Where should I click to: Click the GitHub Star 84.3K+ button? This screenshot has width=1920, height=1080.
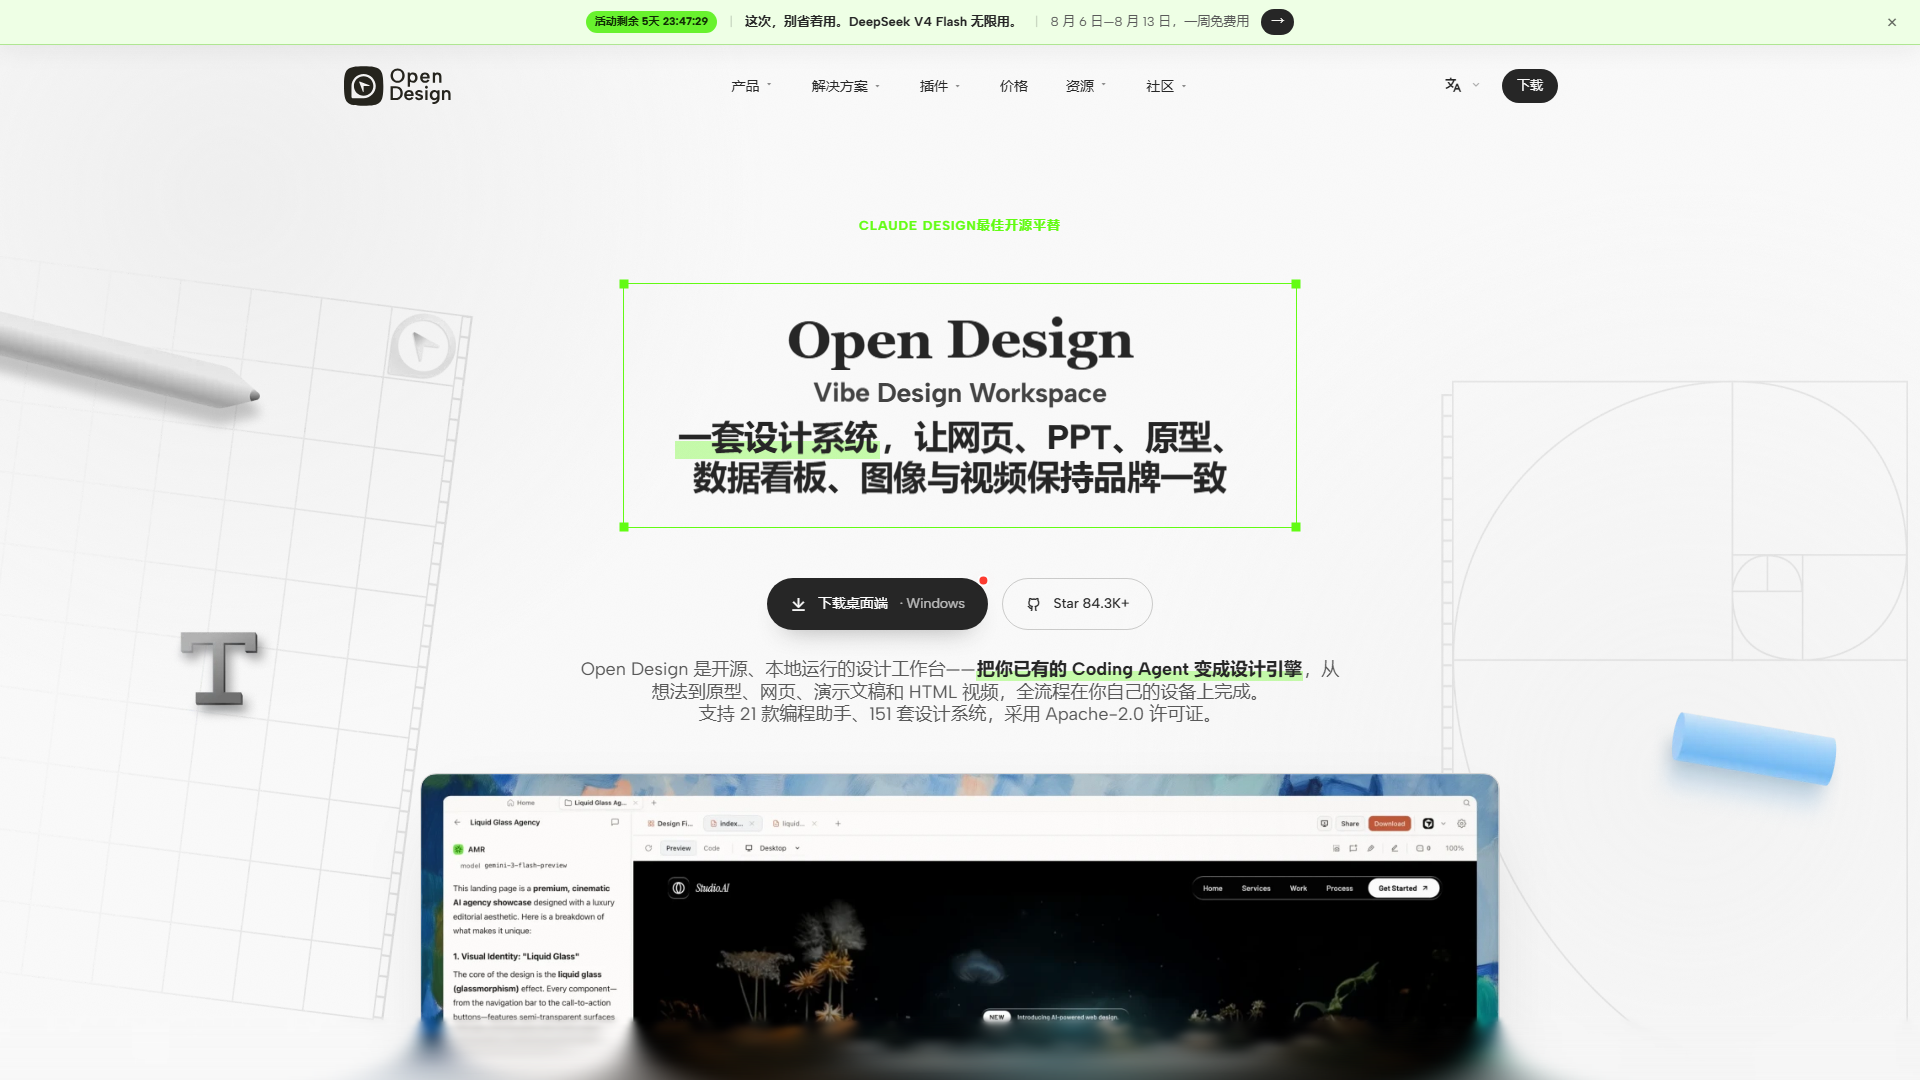coord(1077,604)
